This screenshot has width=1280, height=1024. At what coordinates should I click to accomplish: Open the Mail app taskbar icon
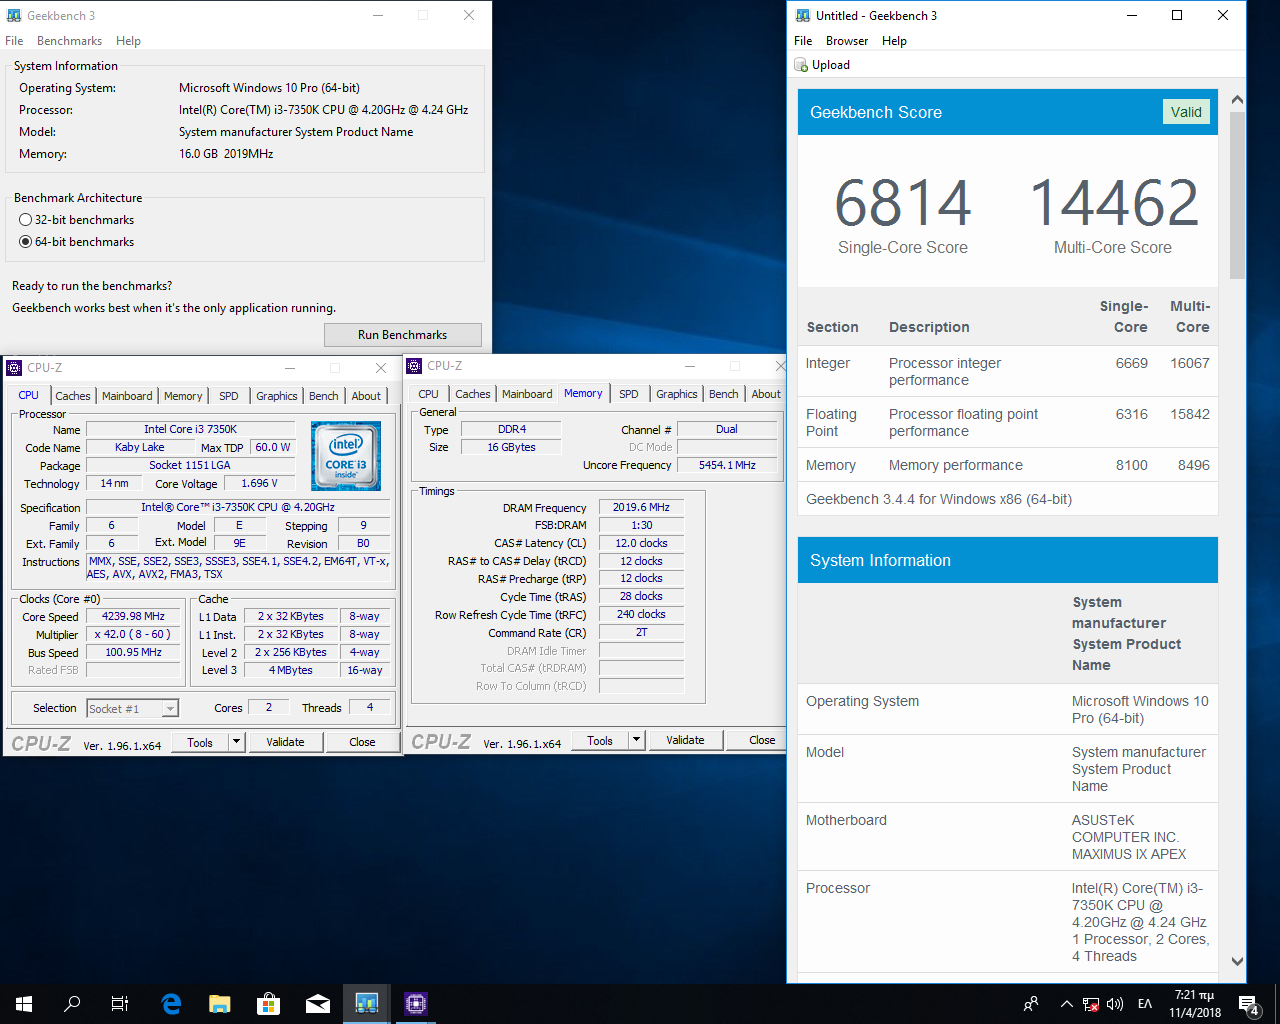pos(318,1003)
